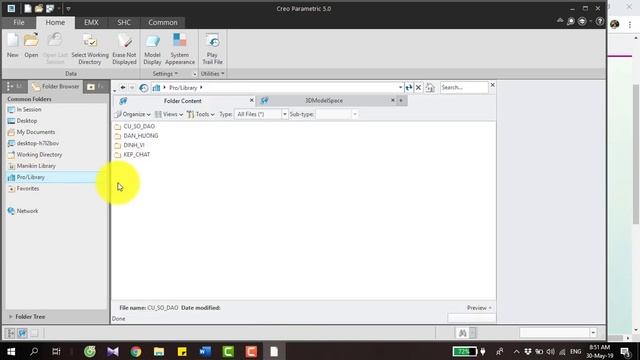Click the stop X beside the address bar
640x360 pixels.
tap(418, 87)
